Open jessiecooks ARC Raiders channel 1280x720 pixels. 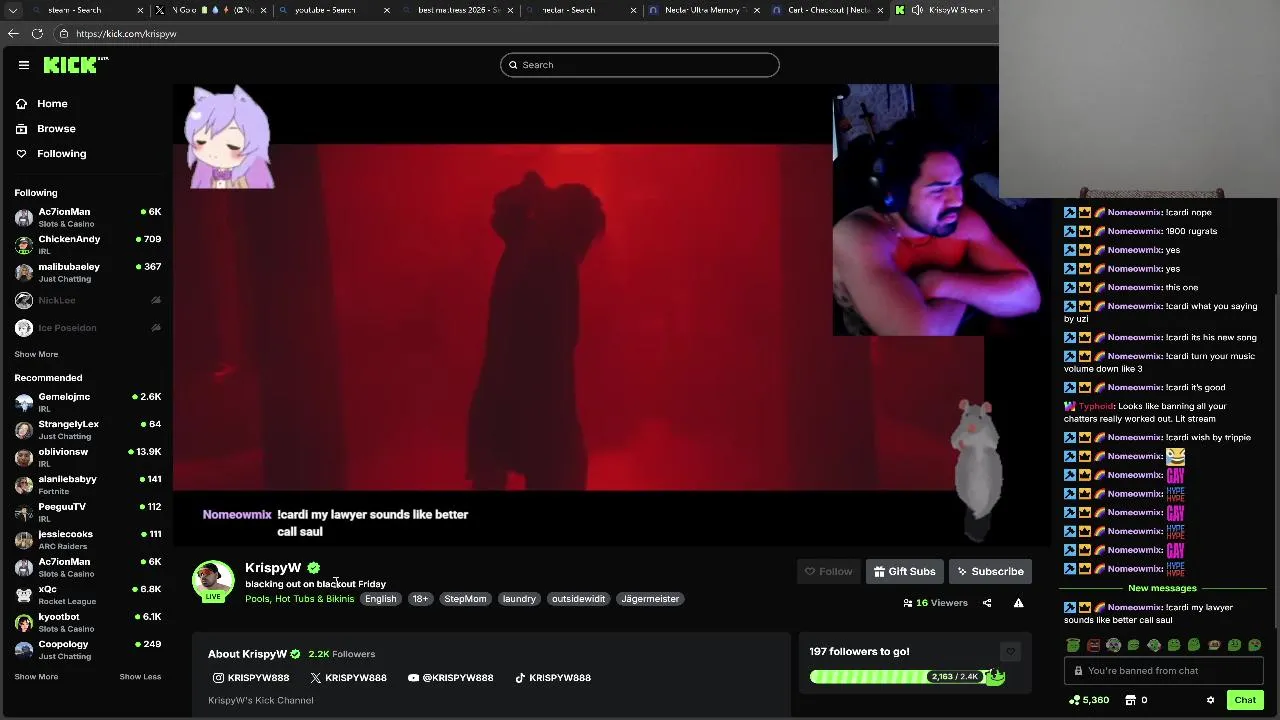88,539
